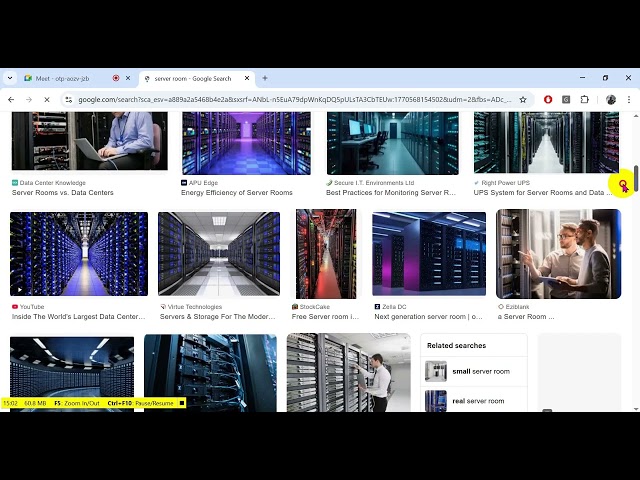Click the Virtue Technologies source label
640x480 pixels.
[x=191, y=307]
